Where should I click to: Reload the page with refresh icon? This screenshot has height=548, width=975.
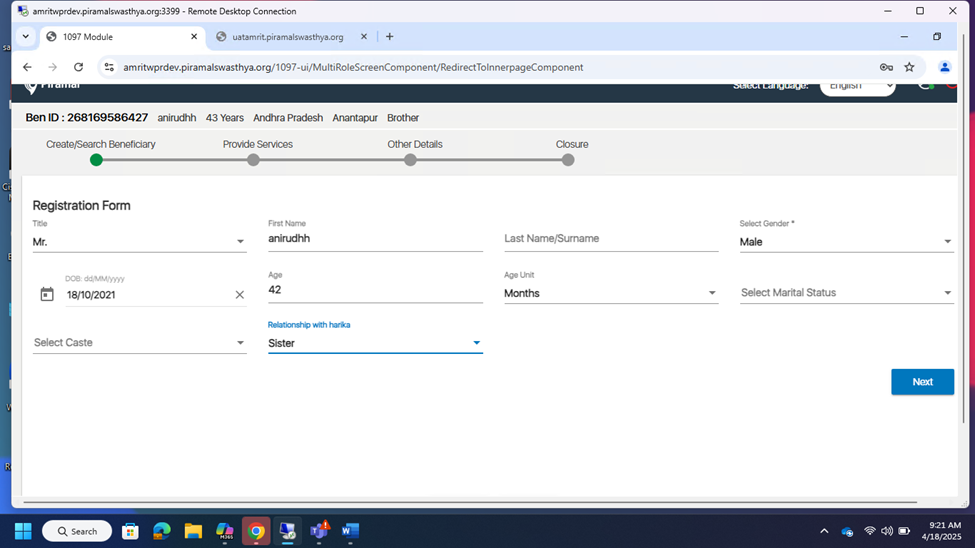78,67
